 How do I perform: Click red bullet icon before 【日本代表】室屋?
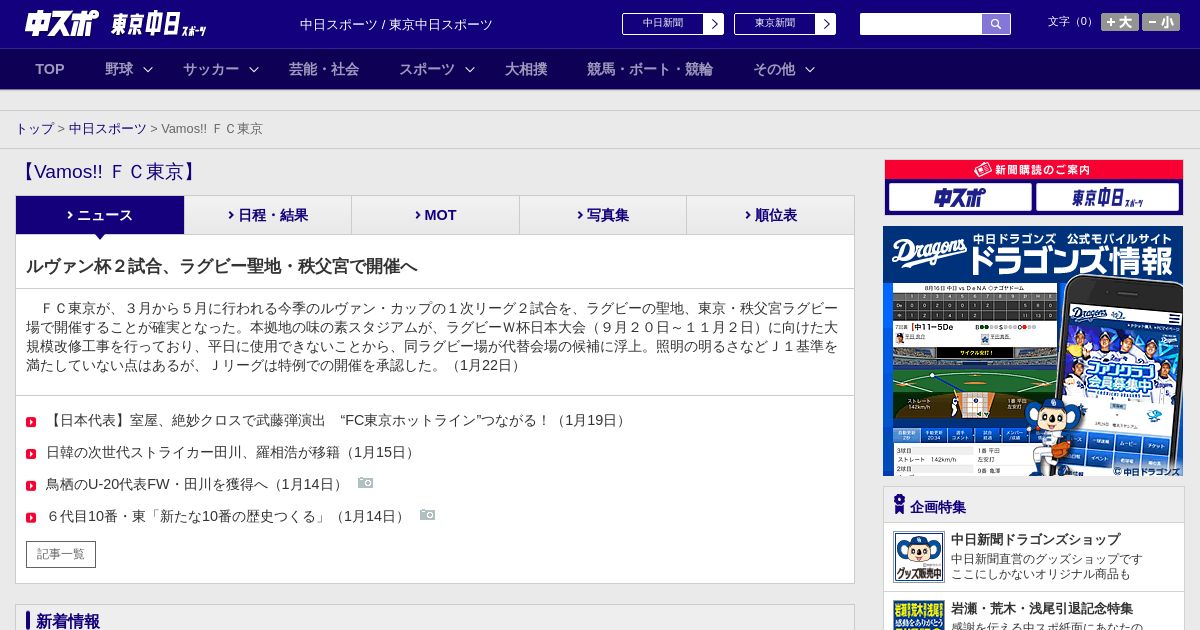31,422
